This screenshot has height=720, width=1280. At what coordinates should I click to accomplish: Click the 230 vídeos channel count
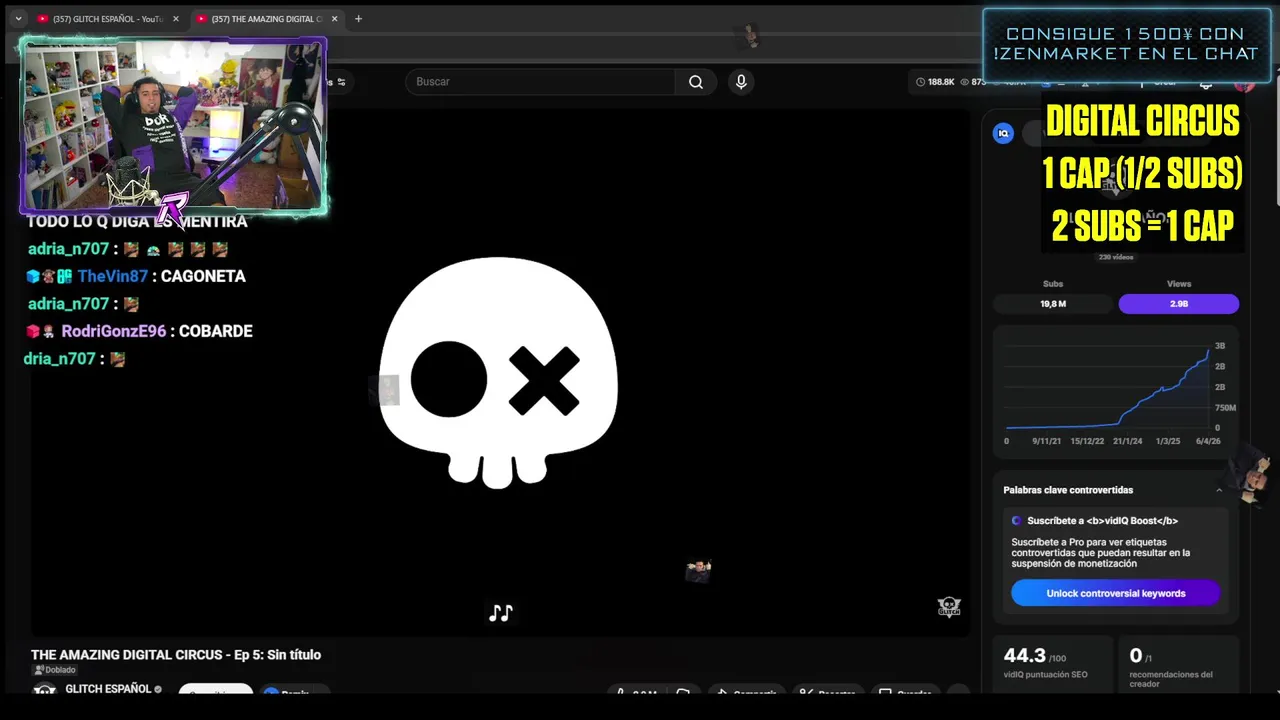point(1116,257)
